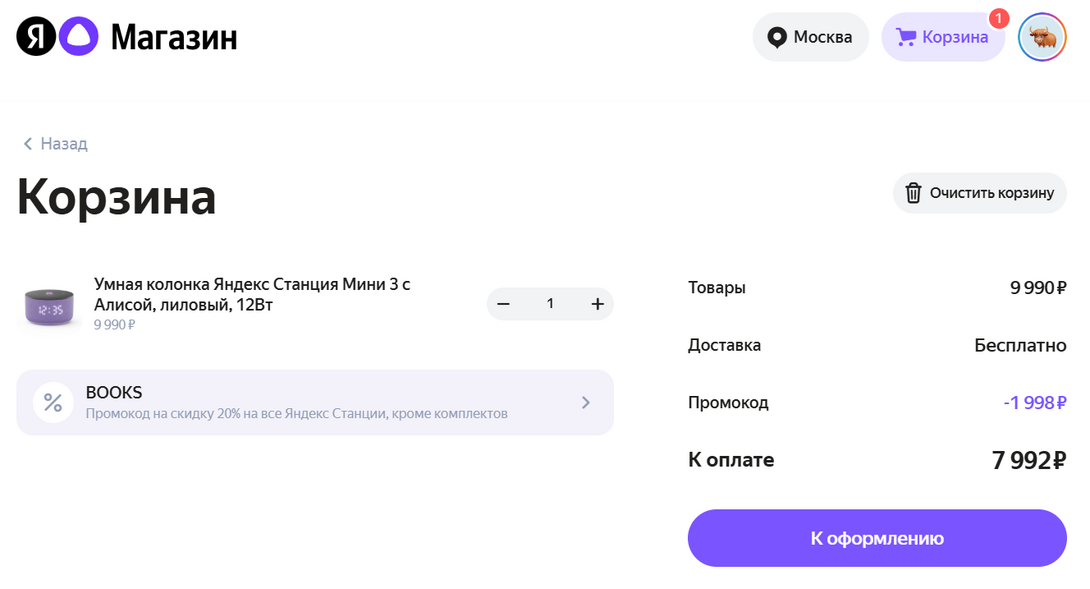
Task: Click the quantity field showing 1
Action: click(550, 304)
